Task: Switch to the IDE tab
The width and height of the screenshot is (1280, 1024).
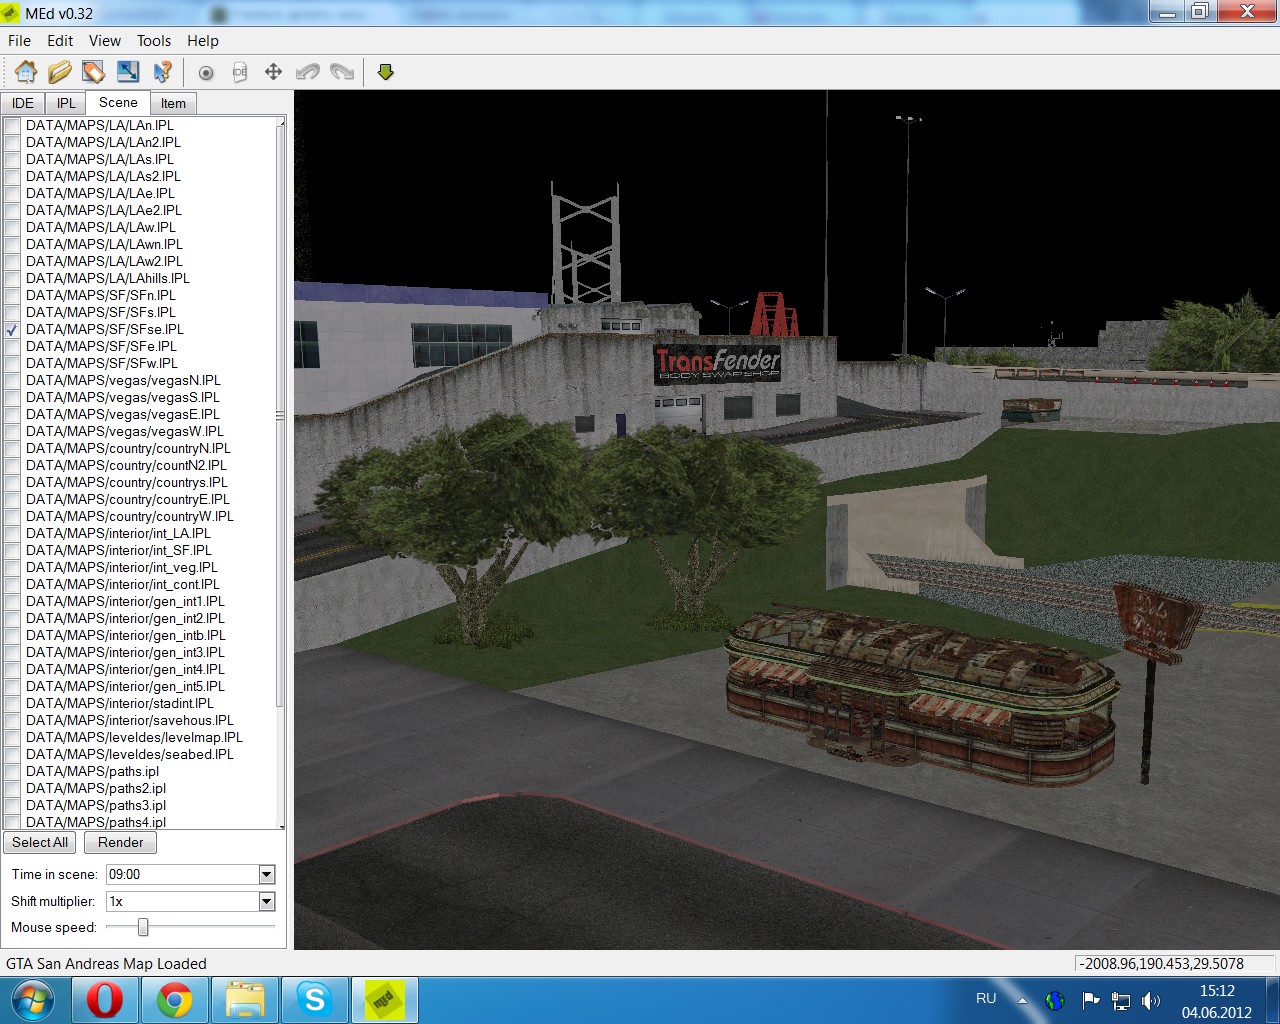Action: click(23, 103)
